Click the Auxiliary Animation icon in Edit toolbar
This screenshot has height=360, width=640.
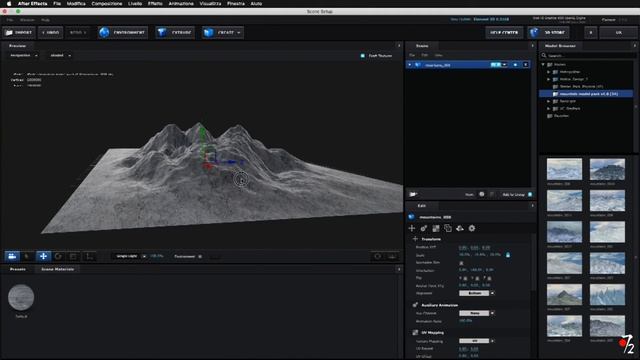pyautogui.click(x=424, y=228)
